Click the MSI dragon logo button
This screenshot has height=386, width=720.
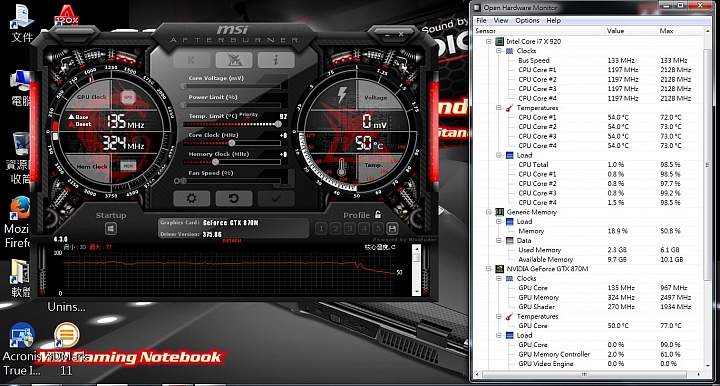click(234, 60)
